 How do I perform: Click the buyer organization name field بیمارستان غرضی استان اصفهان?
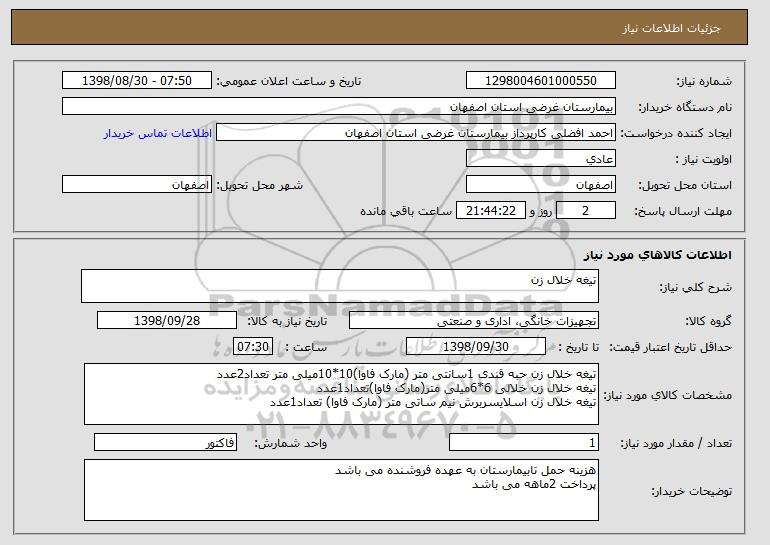(339, 107)
